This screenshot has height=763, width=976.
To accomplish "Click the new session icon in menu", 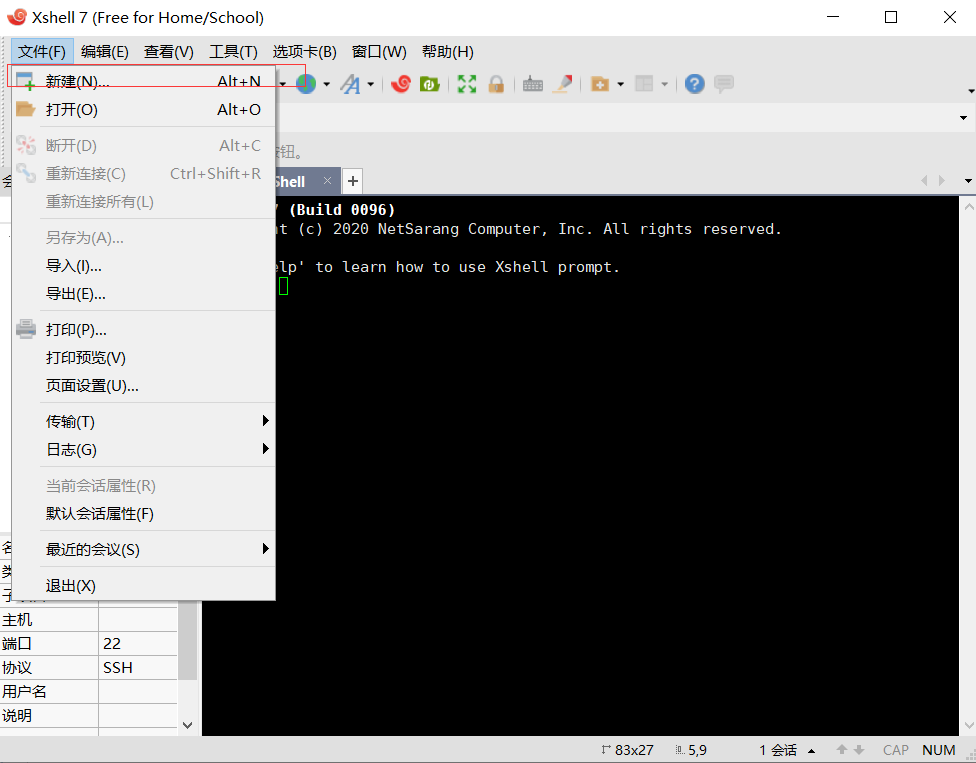I will tap(25, 82).
